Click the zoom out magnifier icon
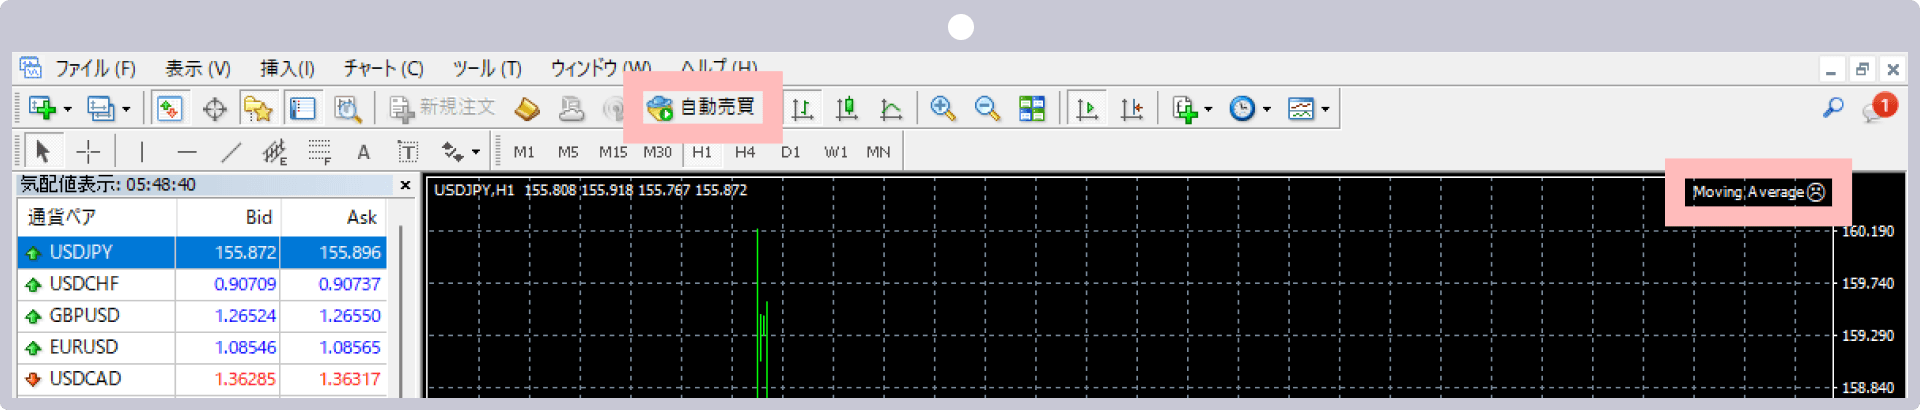The height and width of the screenshot is (410, 1920). (987, 108)
